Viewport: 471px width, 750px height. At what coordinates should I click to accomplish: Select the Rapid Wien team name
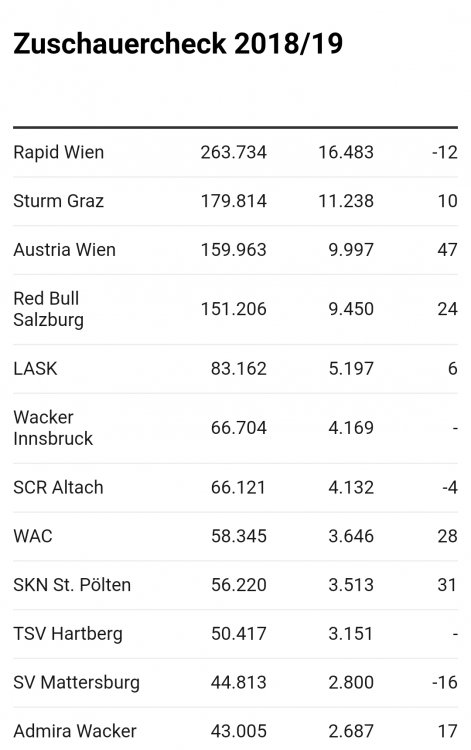(x=58, y=152)
